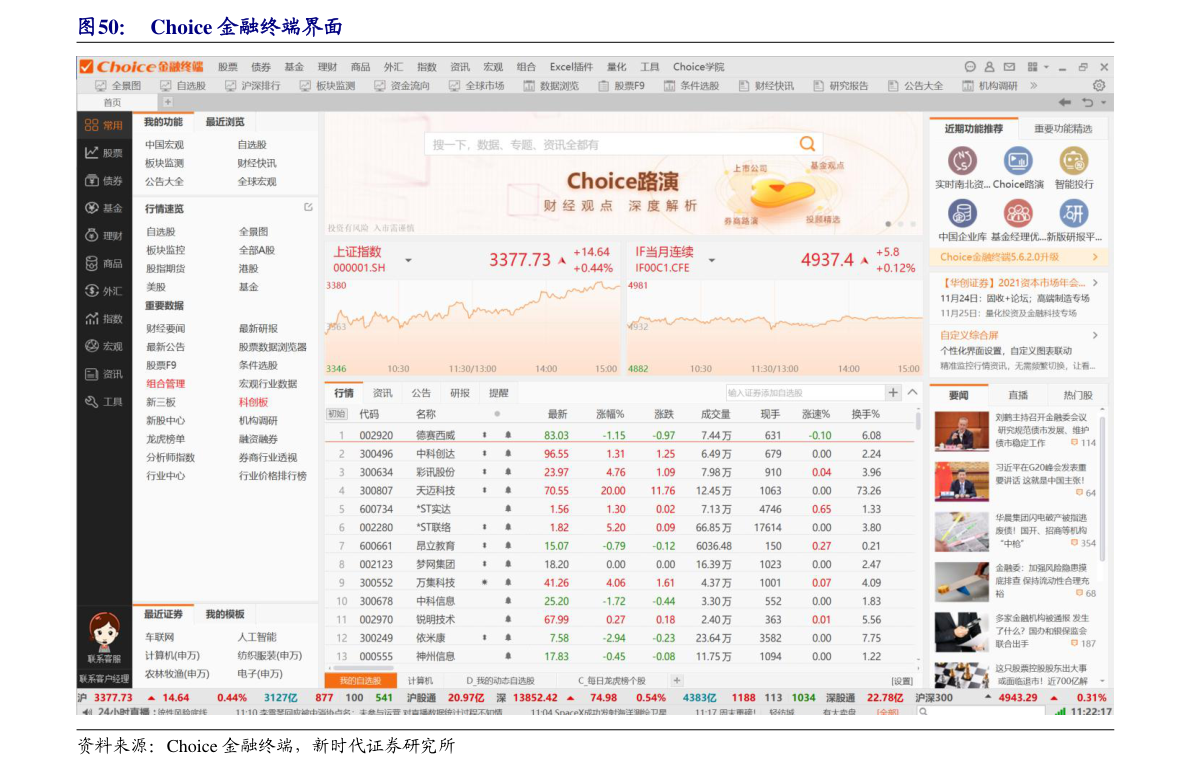Screen dimensions: 1191x775
Task: Open 中国企业库 feature icon
Action: [962, 214]
